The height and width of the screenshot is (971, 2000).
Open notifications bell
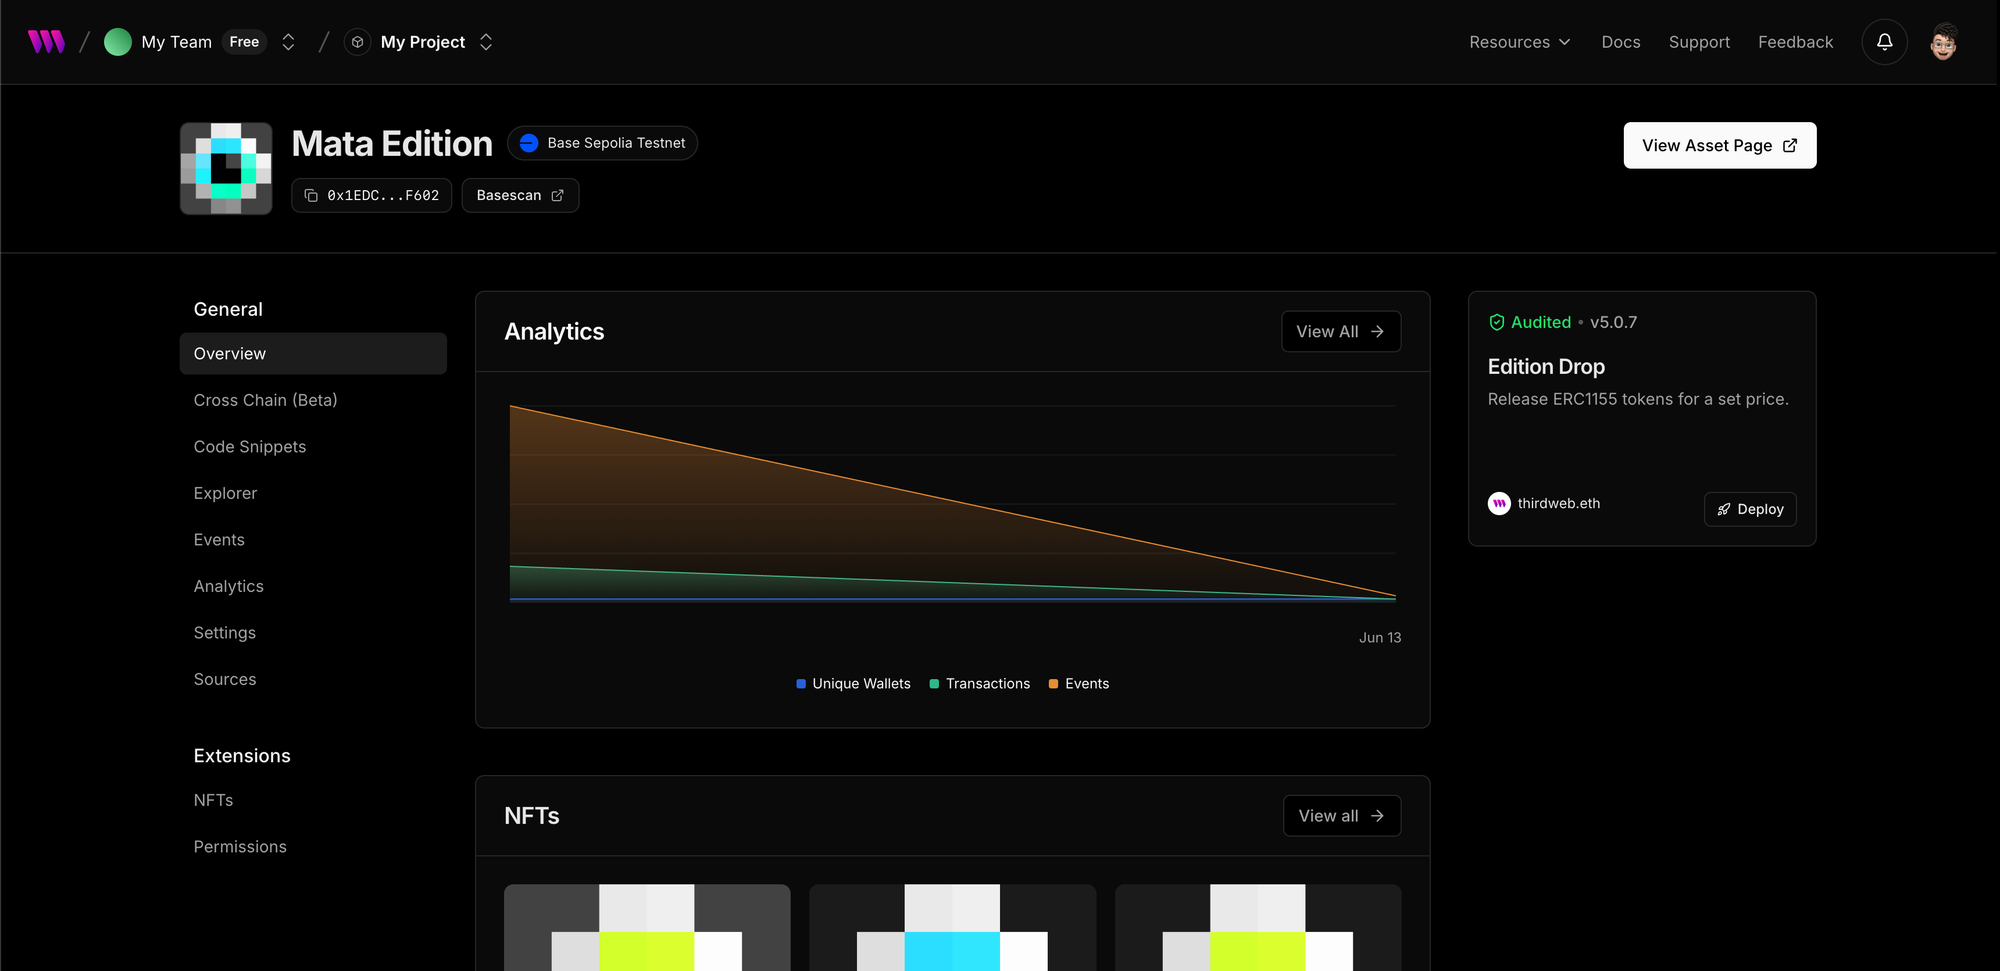click(1884, 42)
